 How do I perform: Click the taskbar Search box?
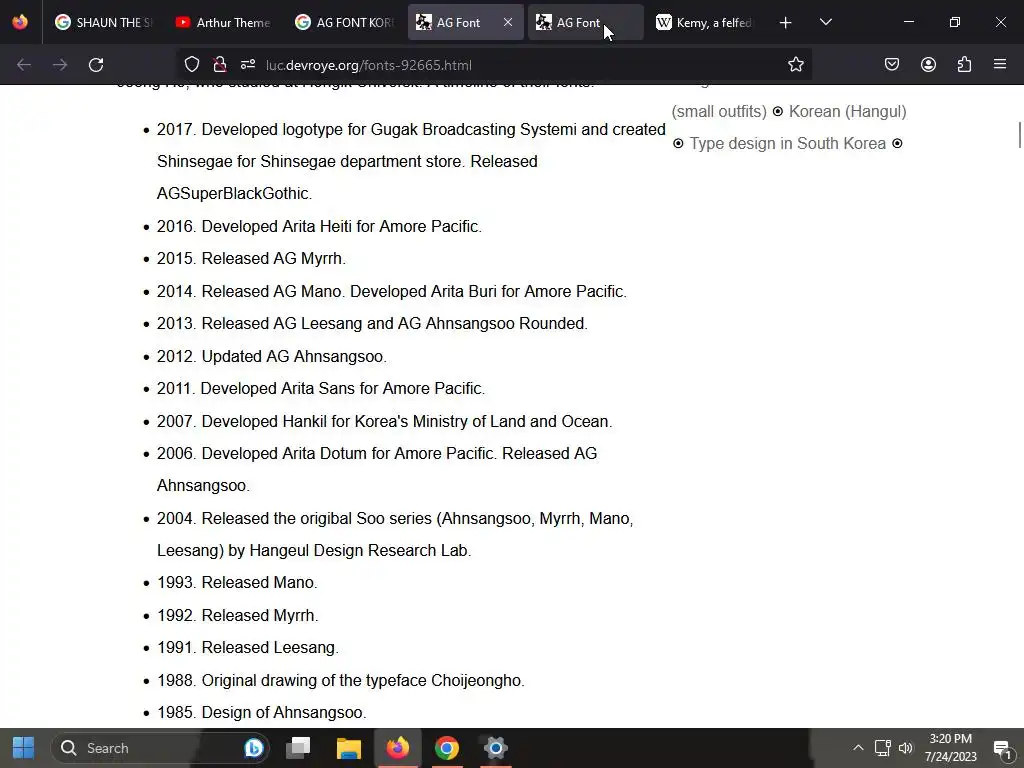[160, 748]
